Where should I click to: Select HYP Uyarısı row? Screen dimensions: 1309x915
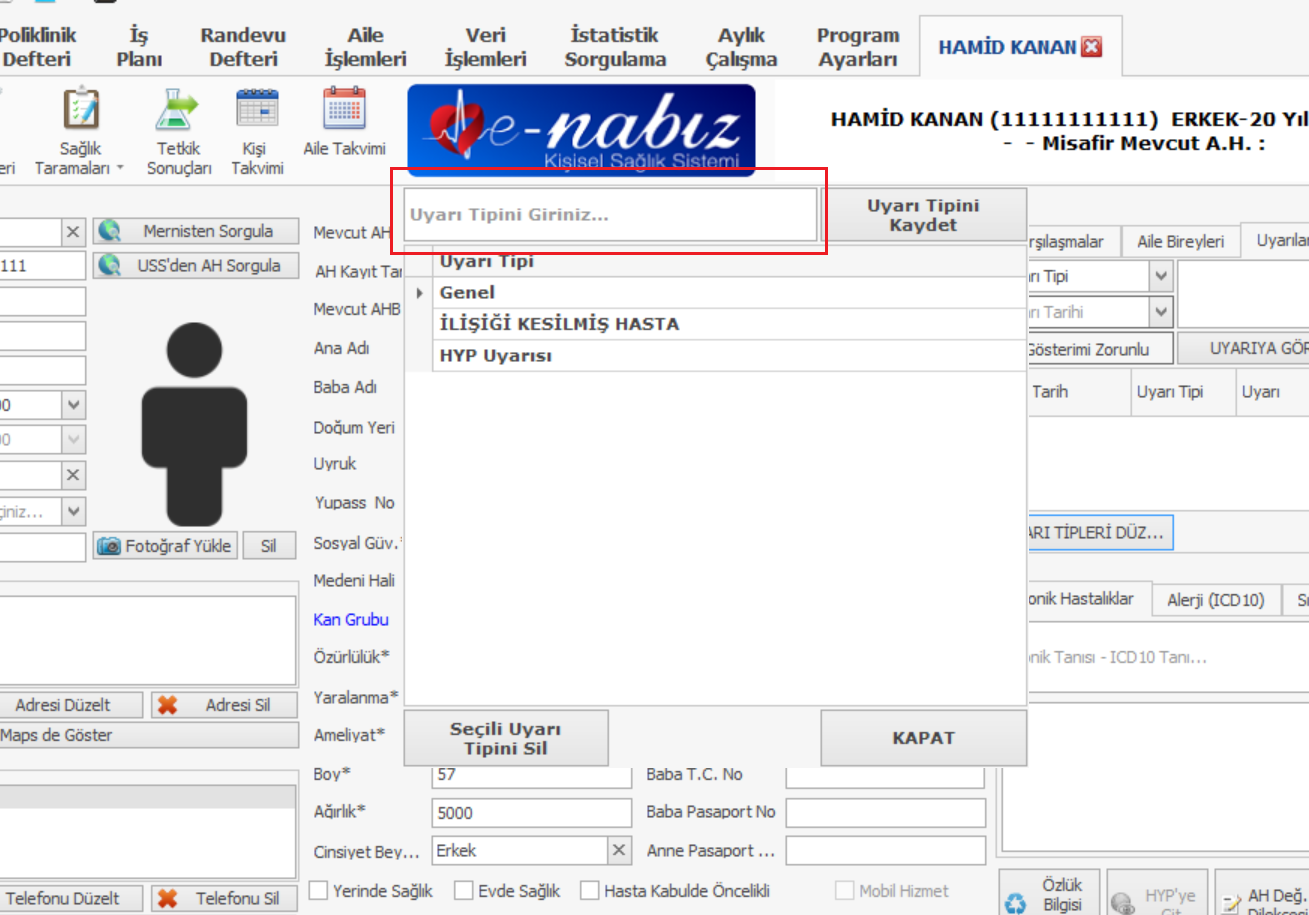728,356
